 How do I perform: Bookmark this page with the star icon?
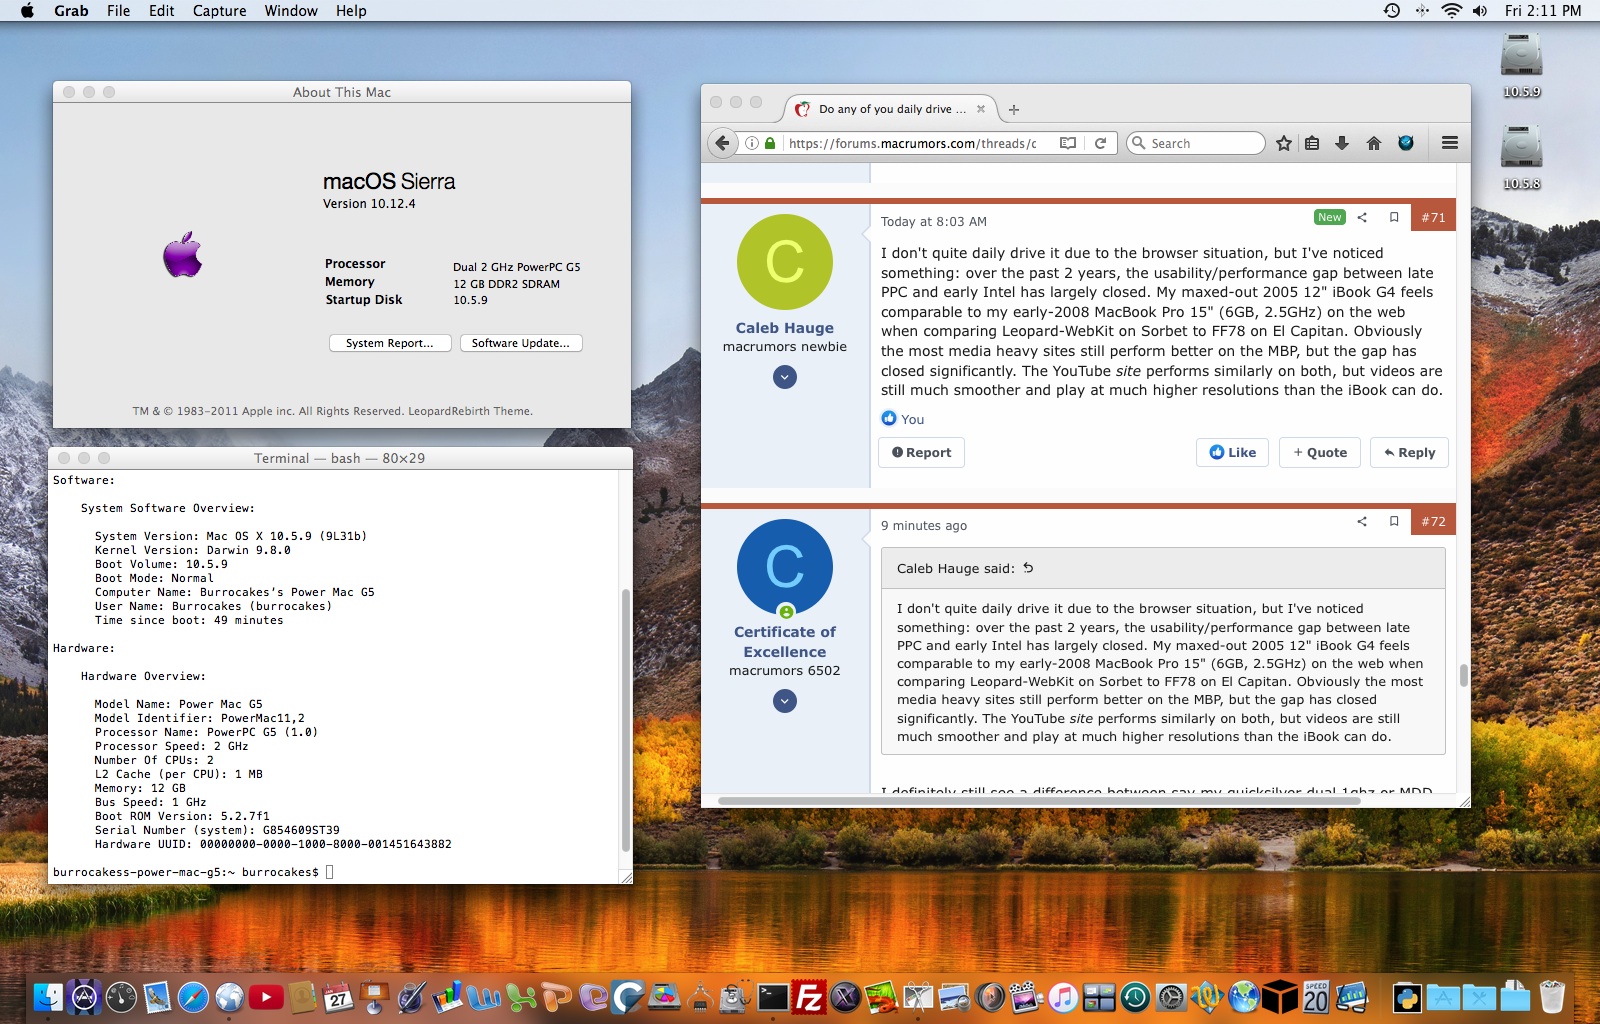(1284, 143)
